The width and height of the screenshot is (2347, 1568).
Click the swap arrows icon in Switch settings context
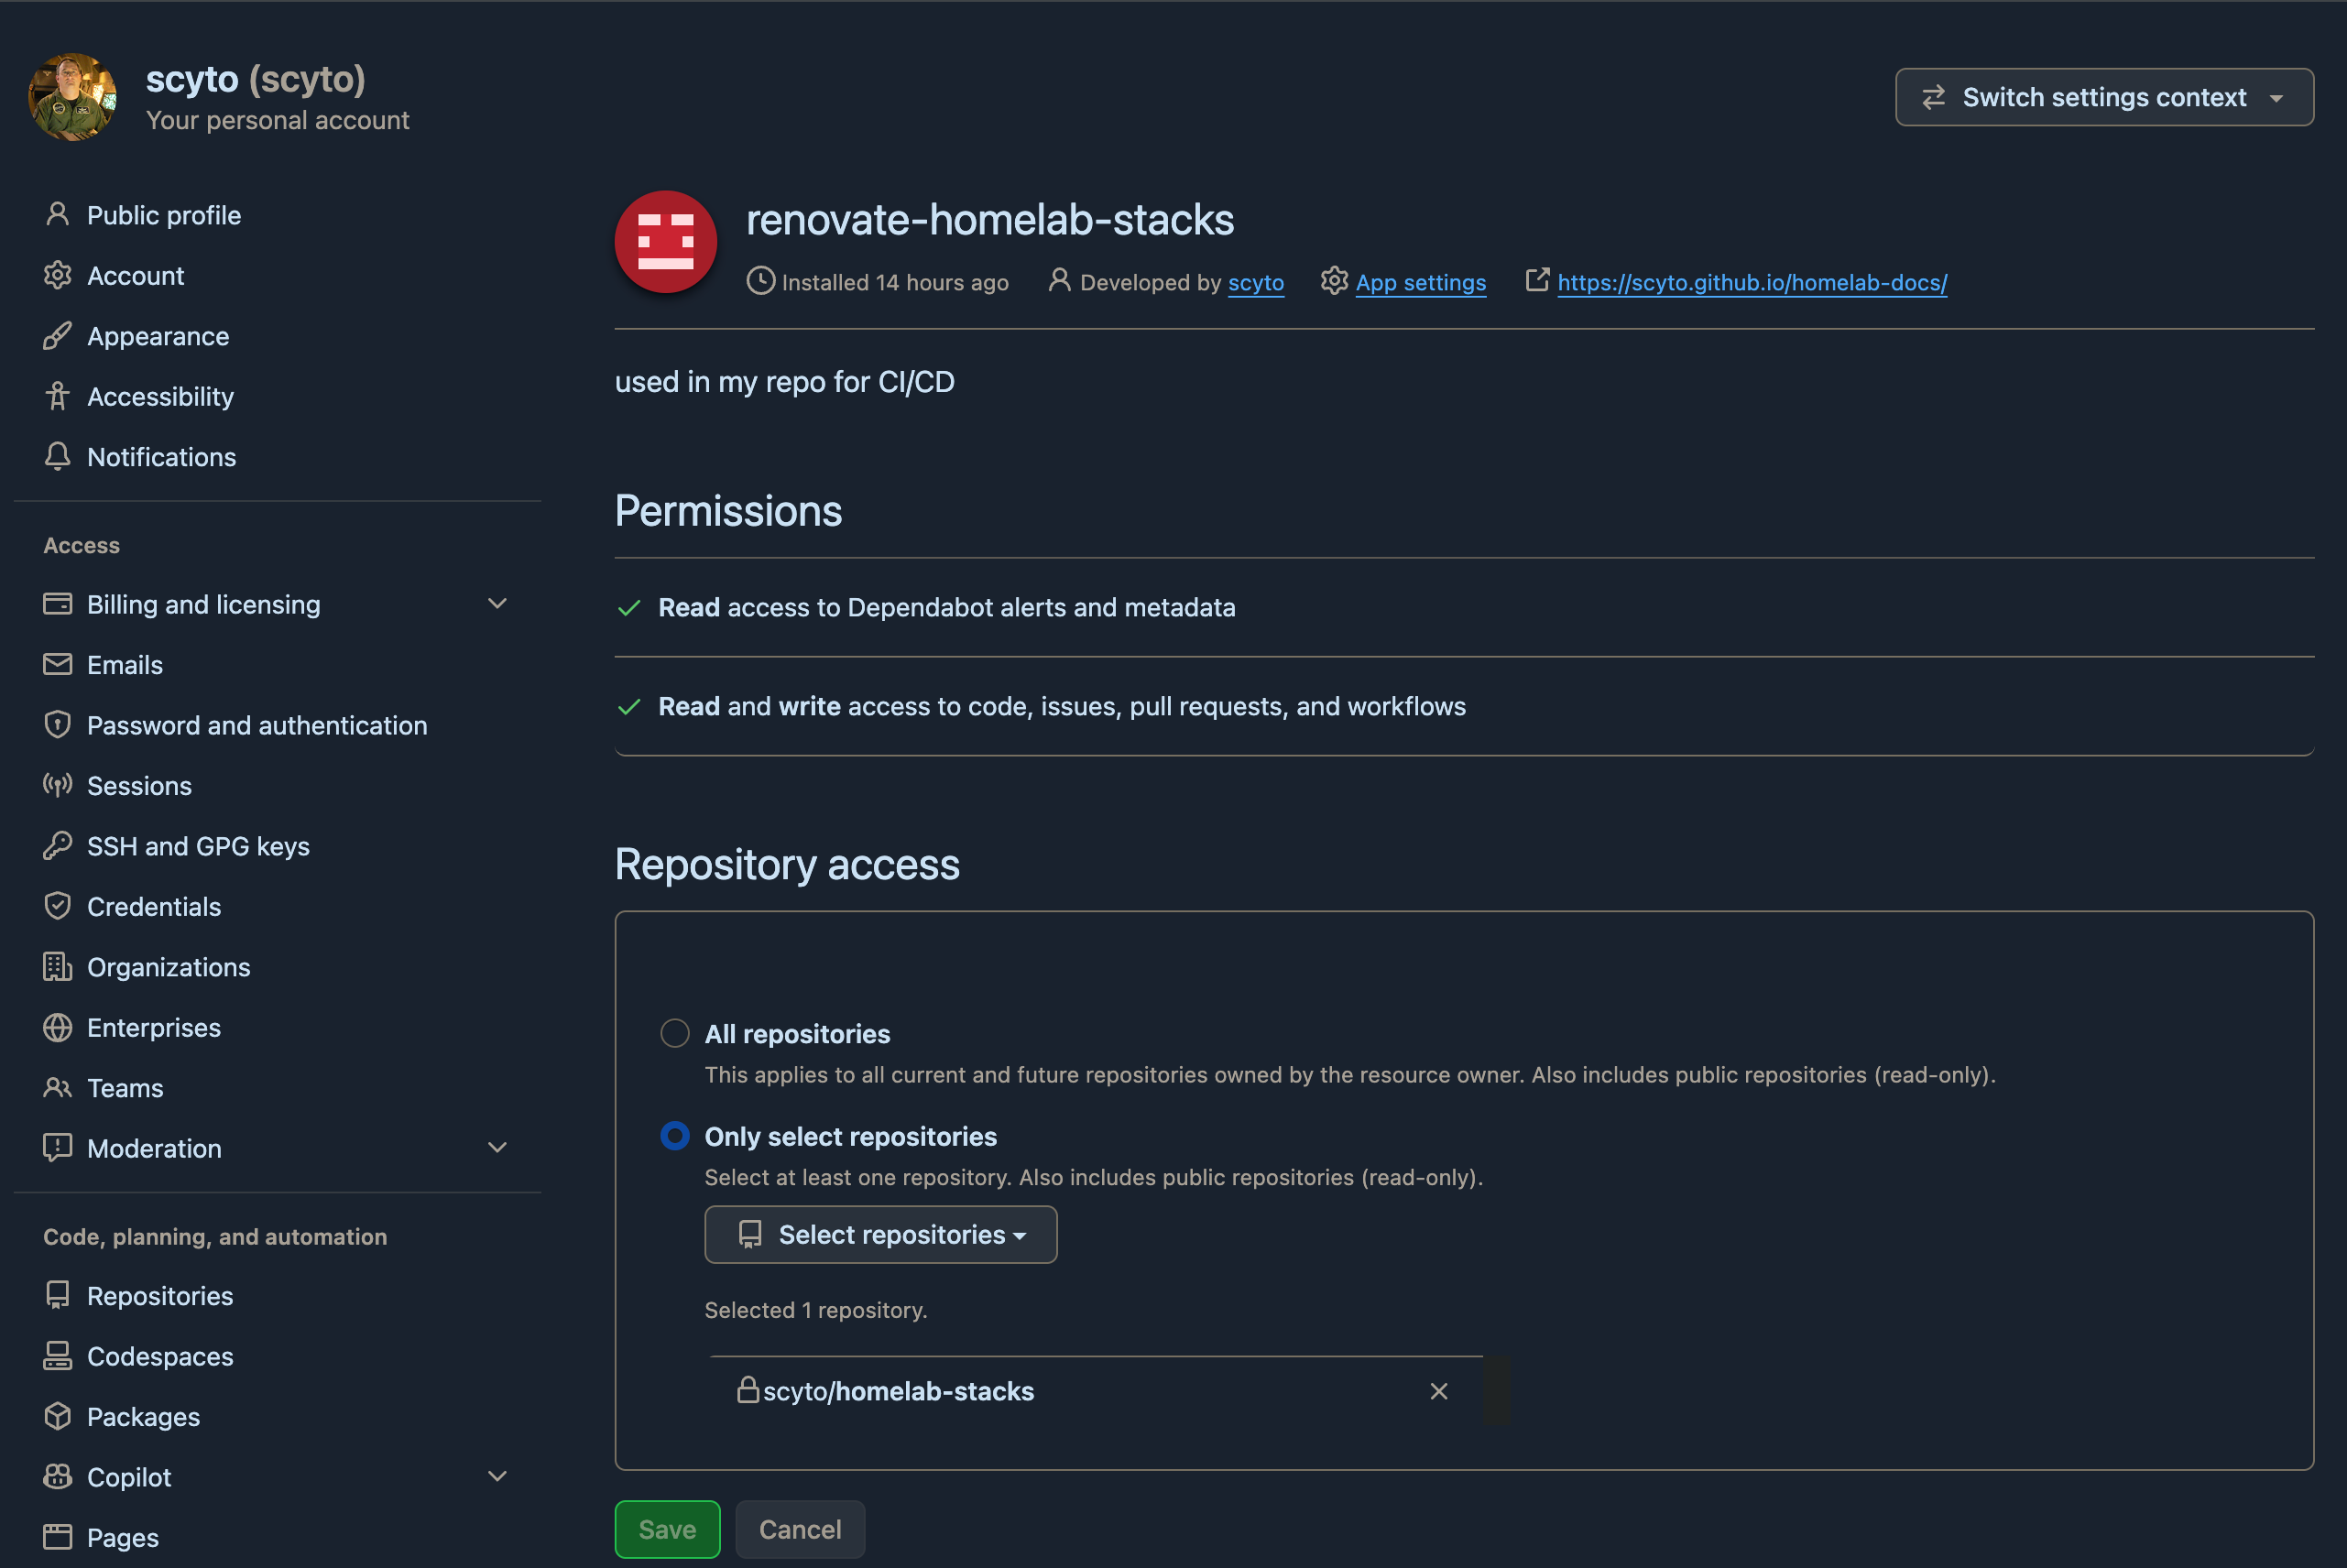click(1933, 97)
